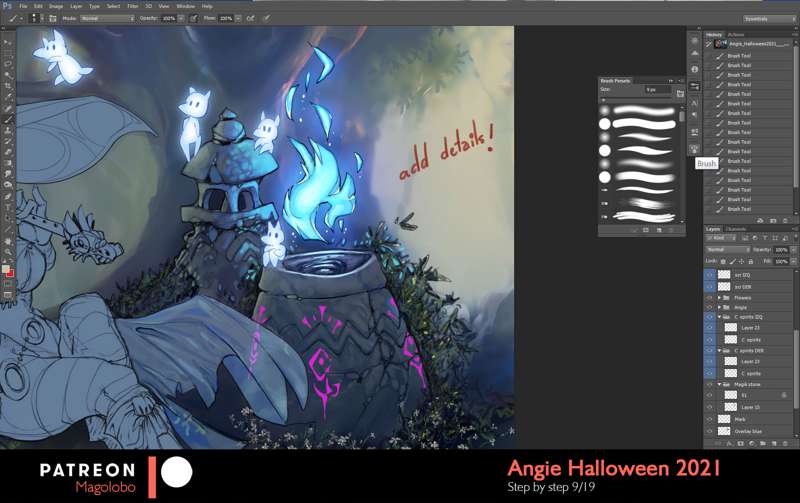Open the Filter menu
The image size is (800, 503).
point(132,6)
